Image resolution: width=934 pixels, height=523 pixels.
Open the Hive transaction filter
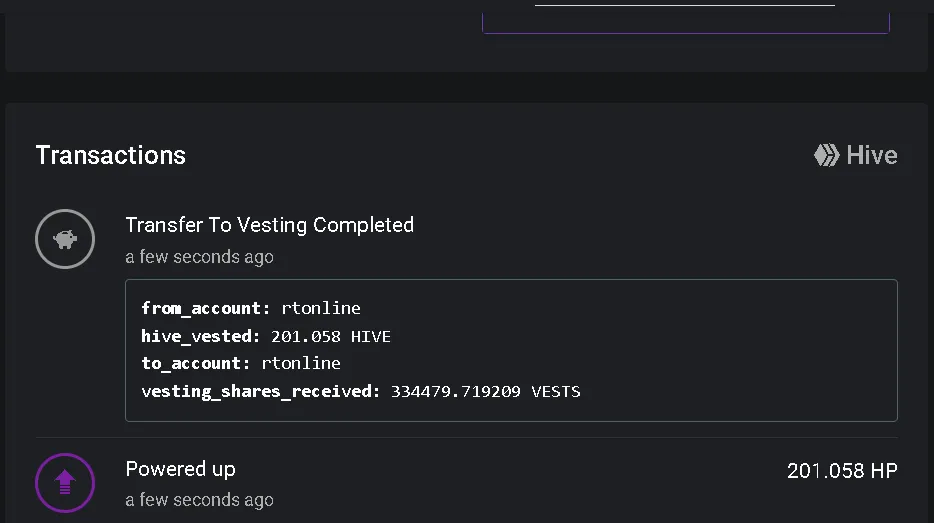[856, 155]
